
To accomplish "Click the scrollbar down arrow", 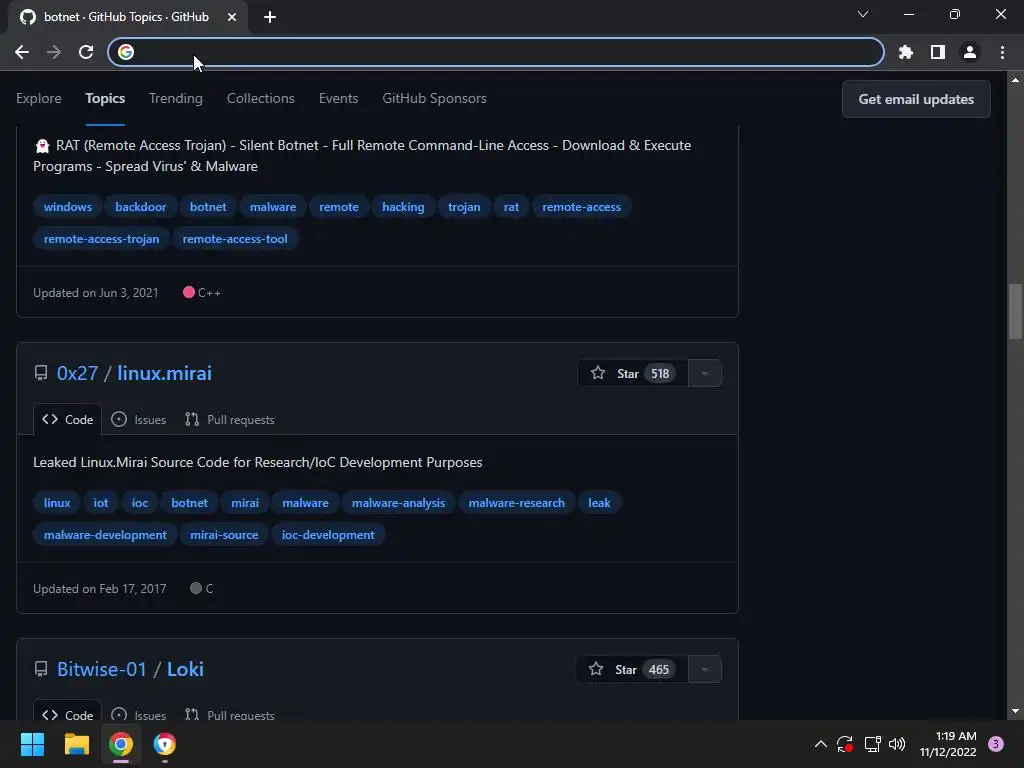I will click(1015, 711).
